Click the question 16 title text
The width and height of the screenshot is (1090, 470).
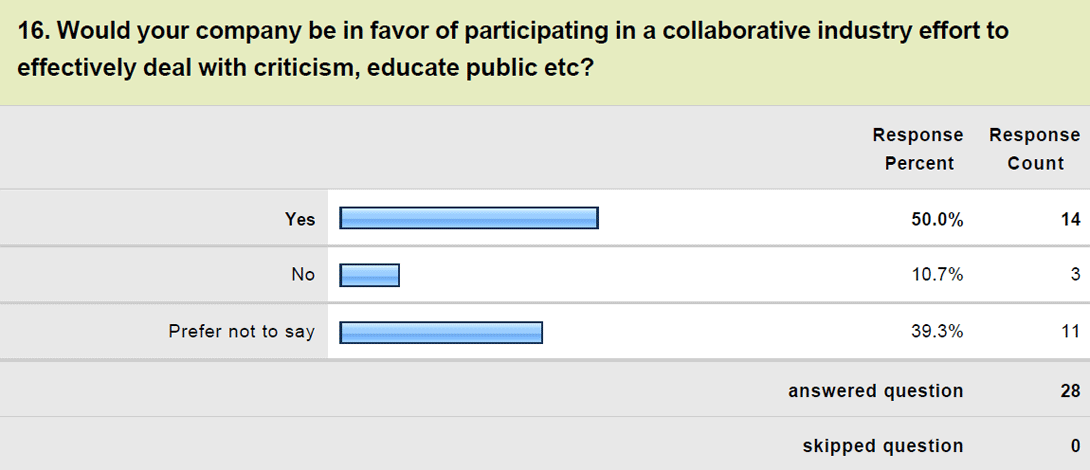(512, 50)
